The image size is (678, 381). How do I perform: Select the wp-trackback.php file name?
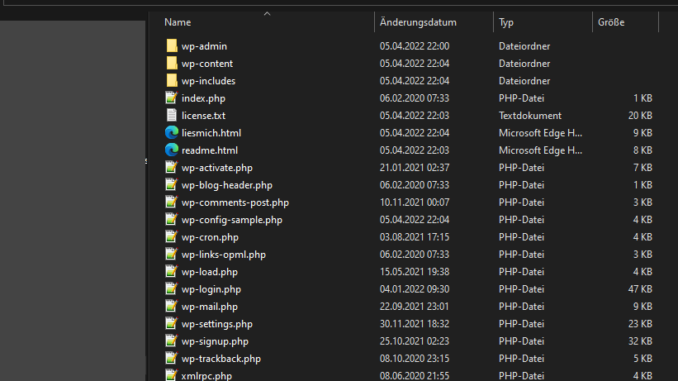221,359
